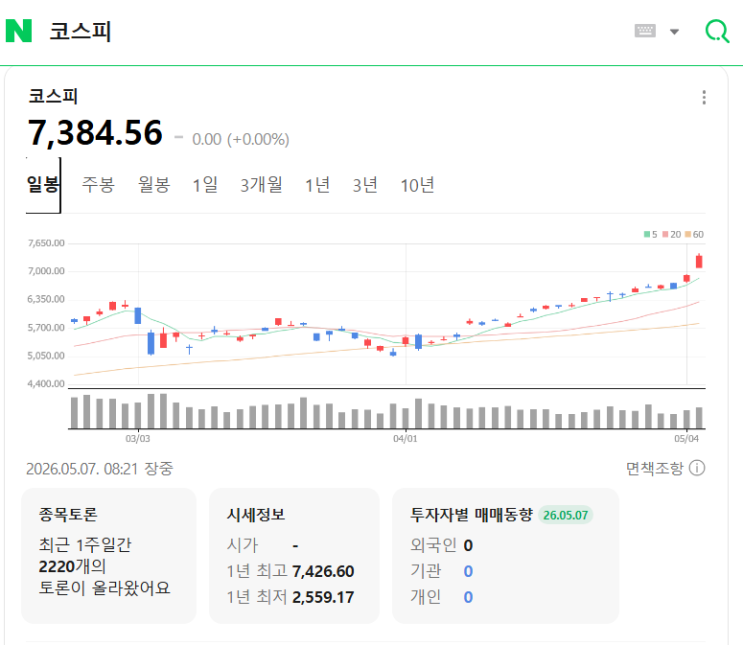
Task: Select the 3개월 chart tab
Action: pos(261,185)
